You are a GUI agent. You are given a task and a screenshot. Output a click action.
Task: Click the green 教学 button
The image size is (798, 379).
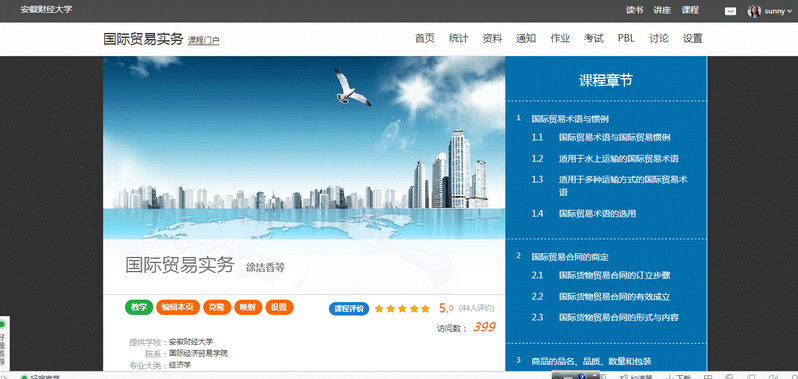[x=139, y=307]
